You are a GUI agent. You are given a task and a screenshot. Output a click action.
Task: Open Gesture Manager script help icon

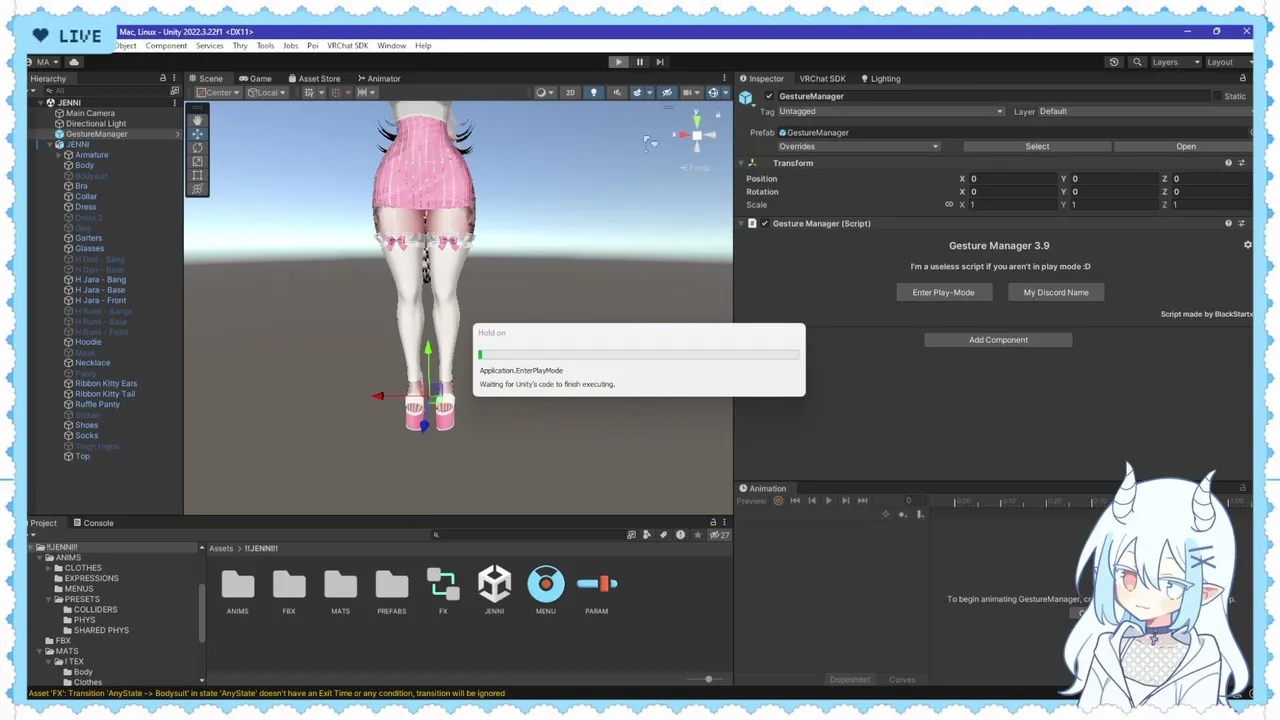pyautogui.click(x=1228, y=223)
